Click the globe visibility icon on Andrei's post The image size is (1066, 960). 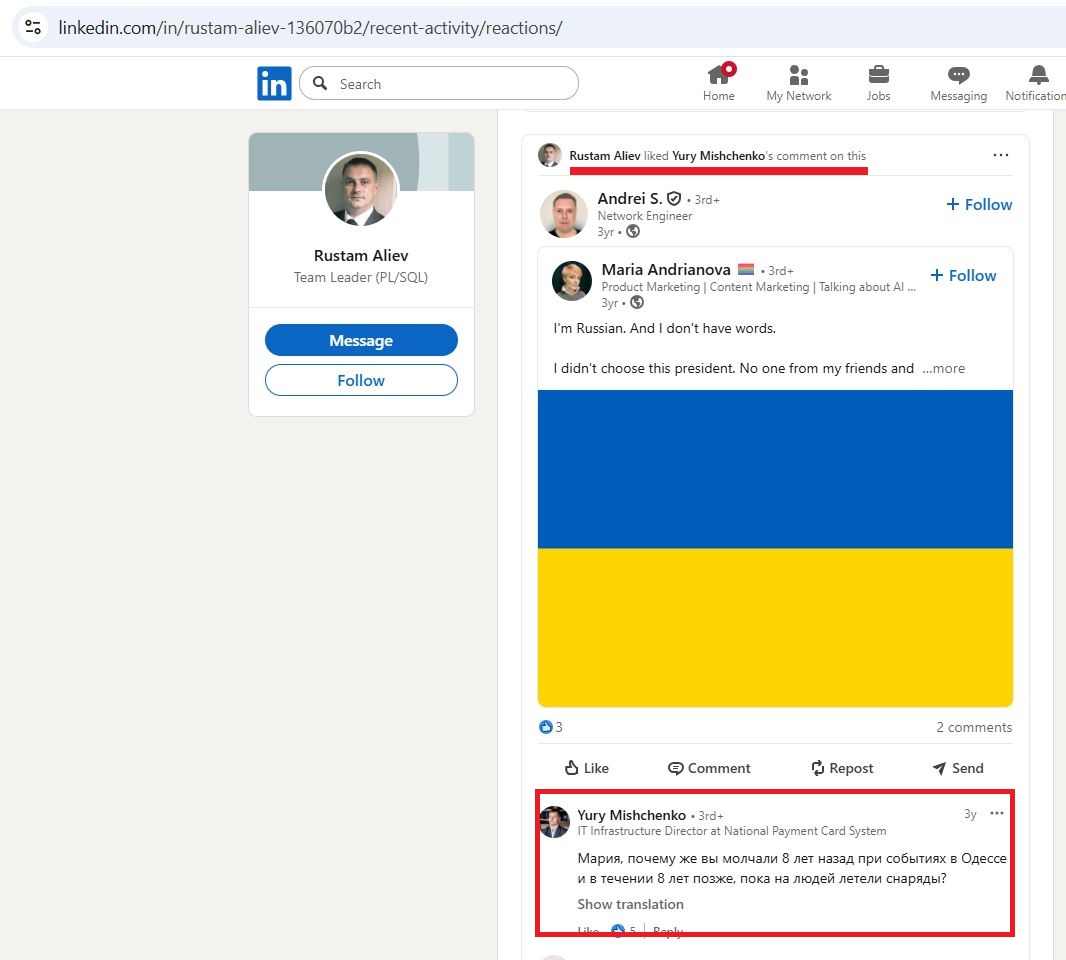[632, 230]
